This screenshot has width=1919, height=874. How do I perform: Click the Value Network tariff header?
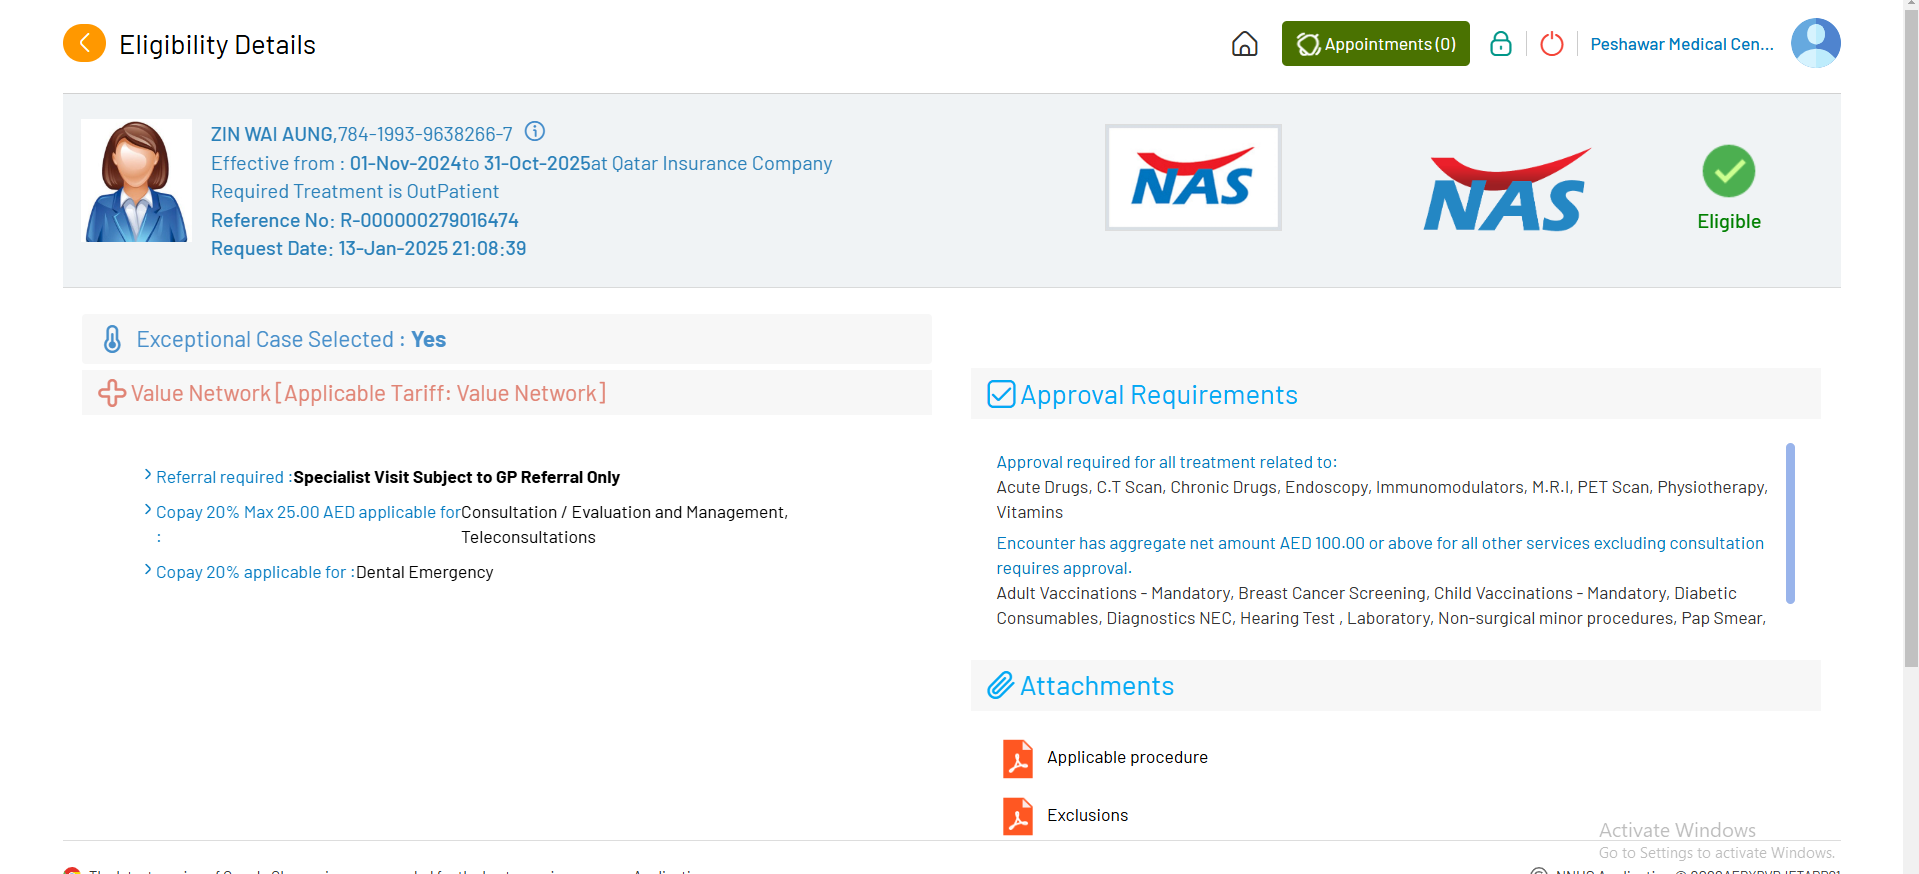click(368, 393)
